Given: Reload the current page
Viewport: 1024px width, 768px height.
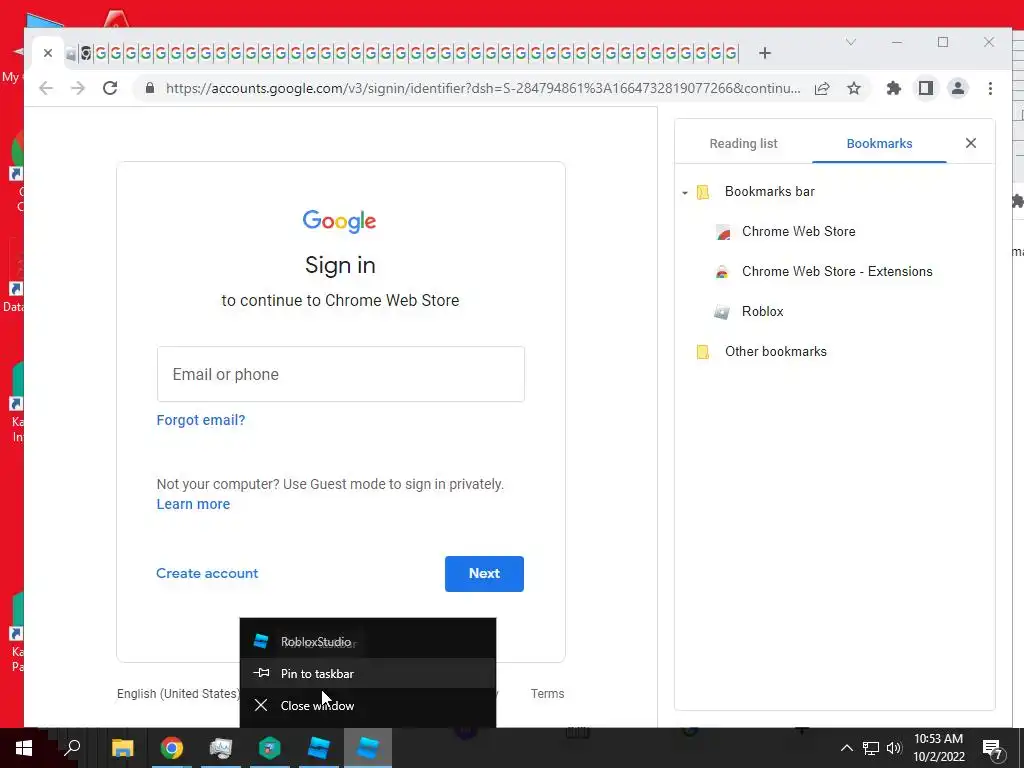Looking at the screenshot, I should (110, 88).
